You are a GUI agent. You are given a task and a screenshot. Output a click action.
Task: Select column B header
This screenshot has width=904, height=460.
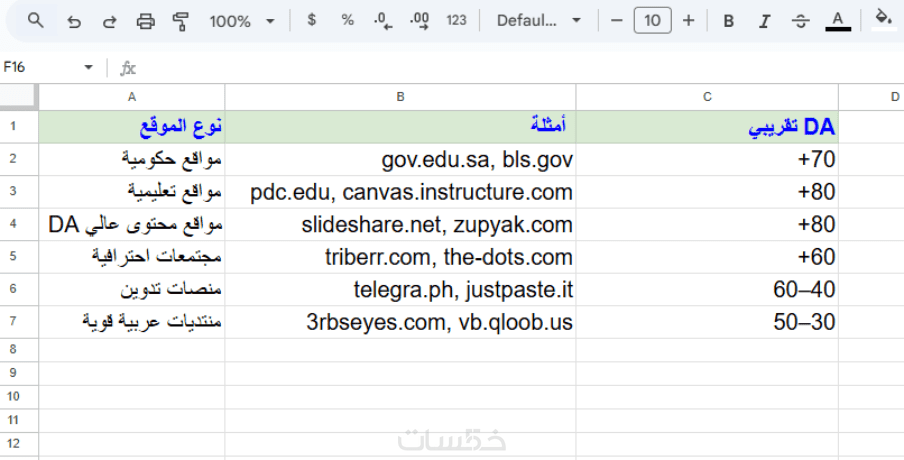coord(400,97)
